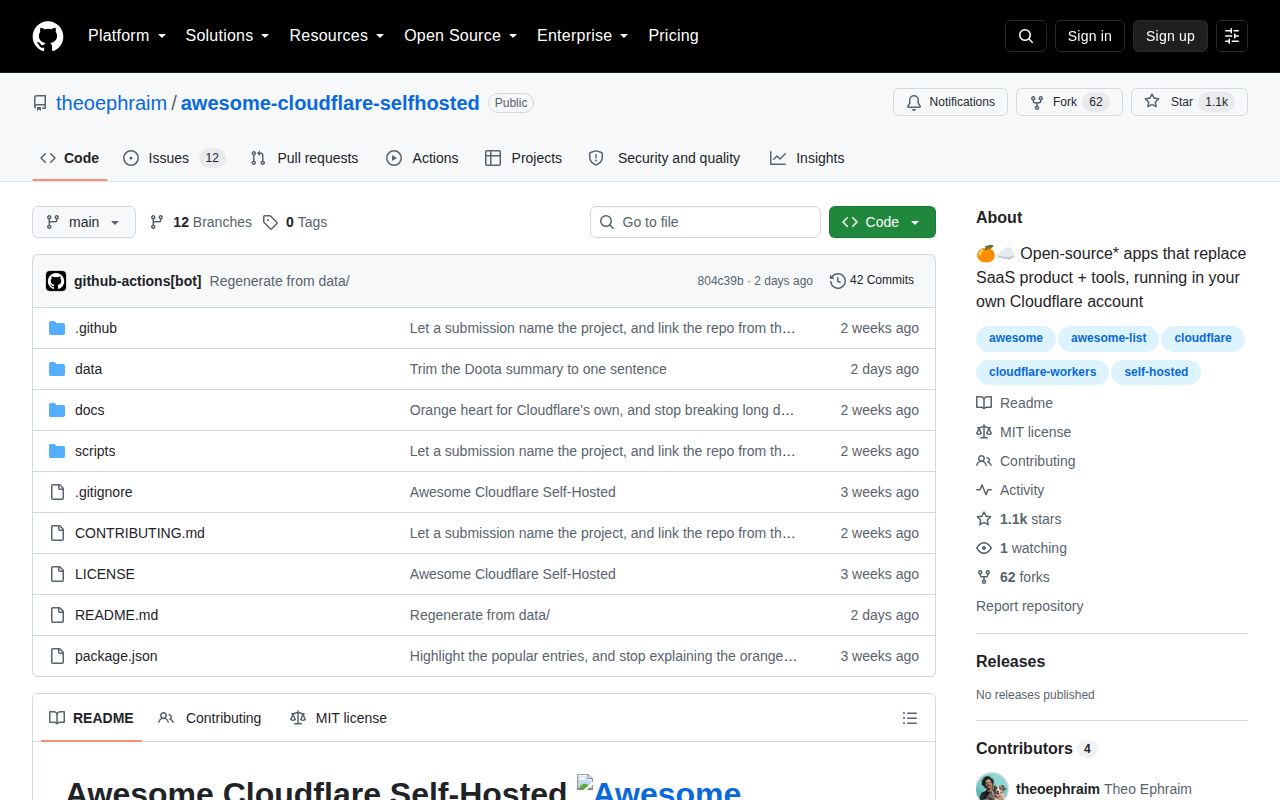The width and height of the screenshot is (1280, 800).
Task: Open the Insights tab
Action: pos(807,158)
